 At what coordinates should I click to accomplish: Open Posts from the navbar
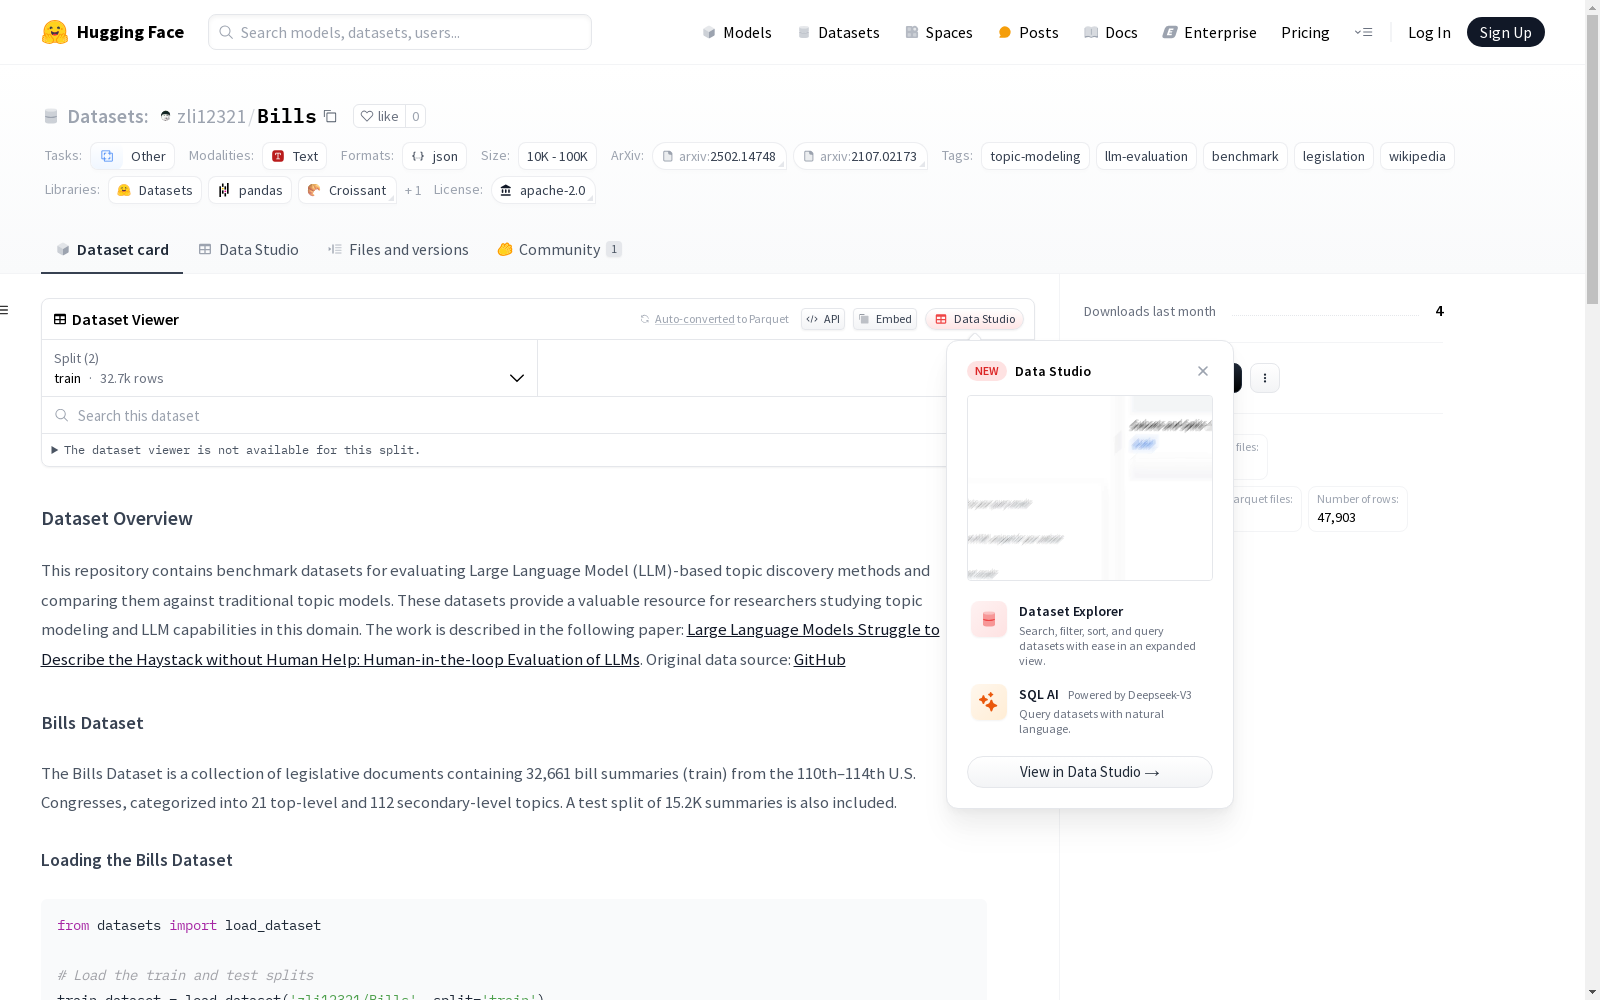(x=1028, y=32)
